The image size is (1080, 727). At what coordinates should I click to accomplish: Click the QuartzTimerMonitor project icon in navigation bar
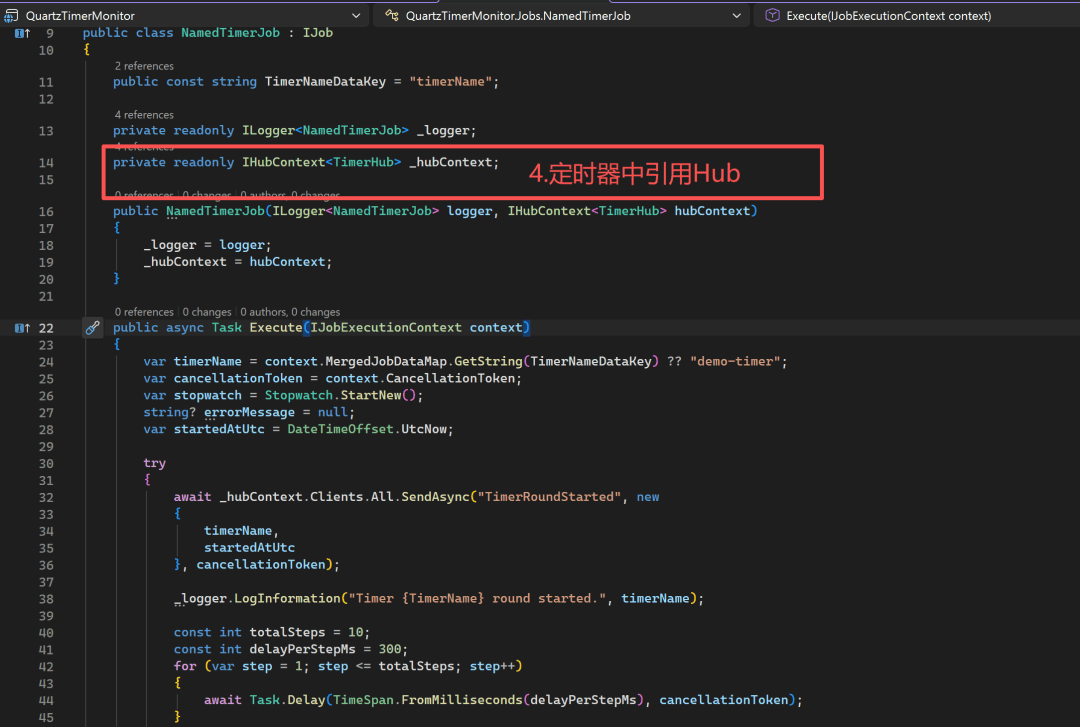click(11, 15)
